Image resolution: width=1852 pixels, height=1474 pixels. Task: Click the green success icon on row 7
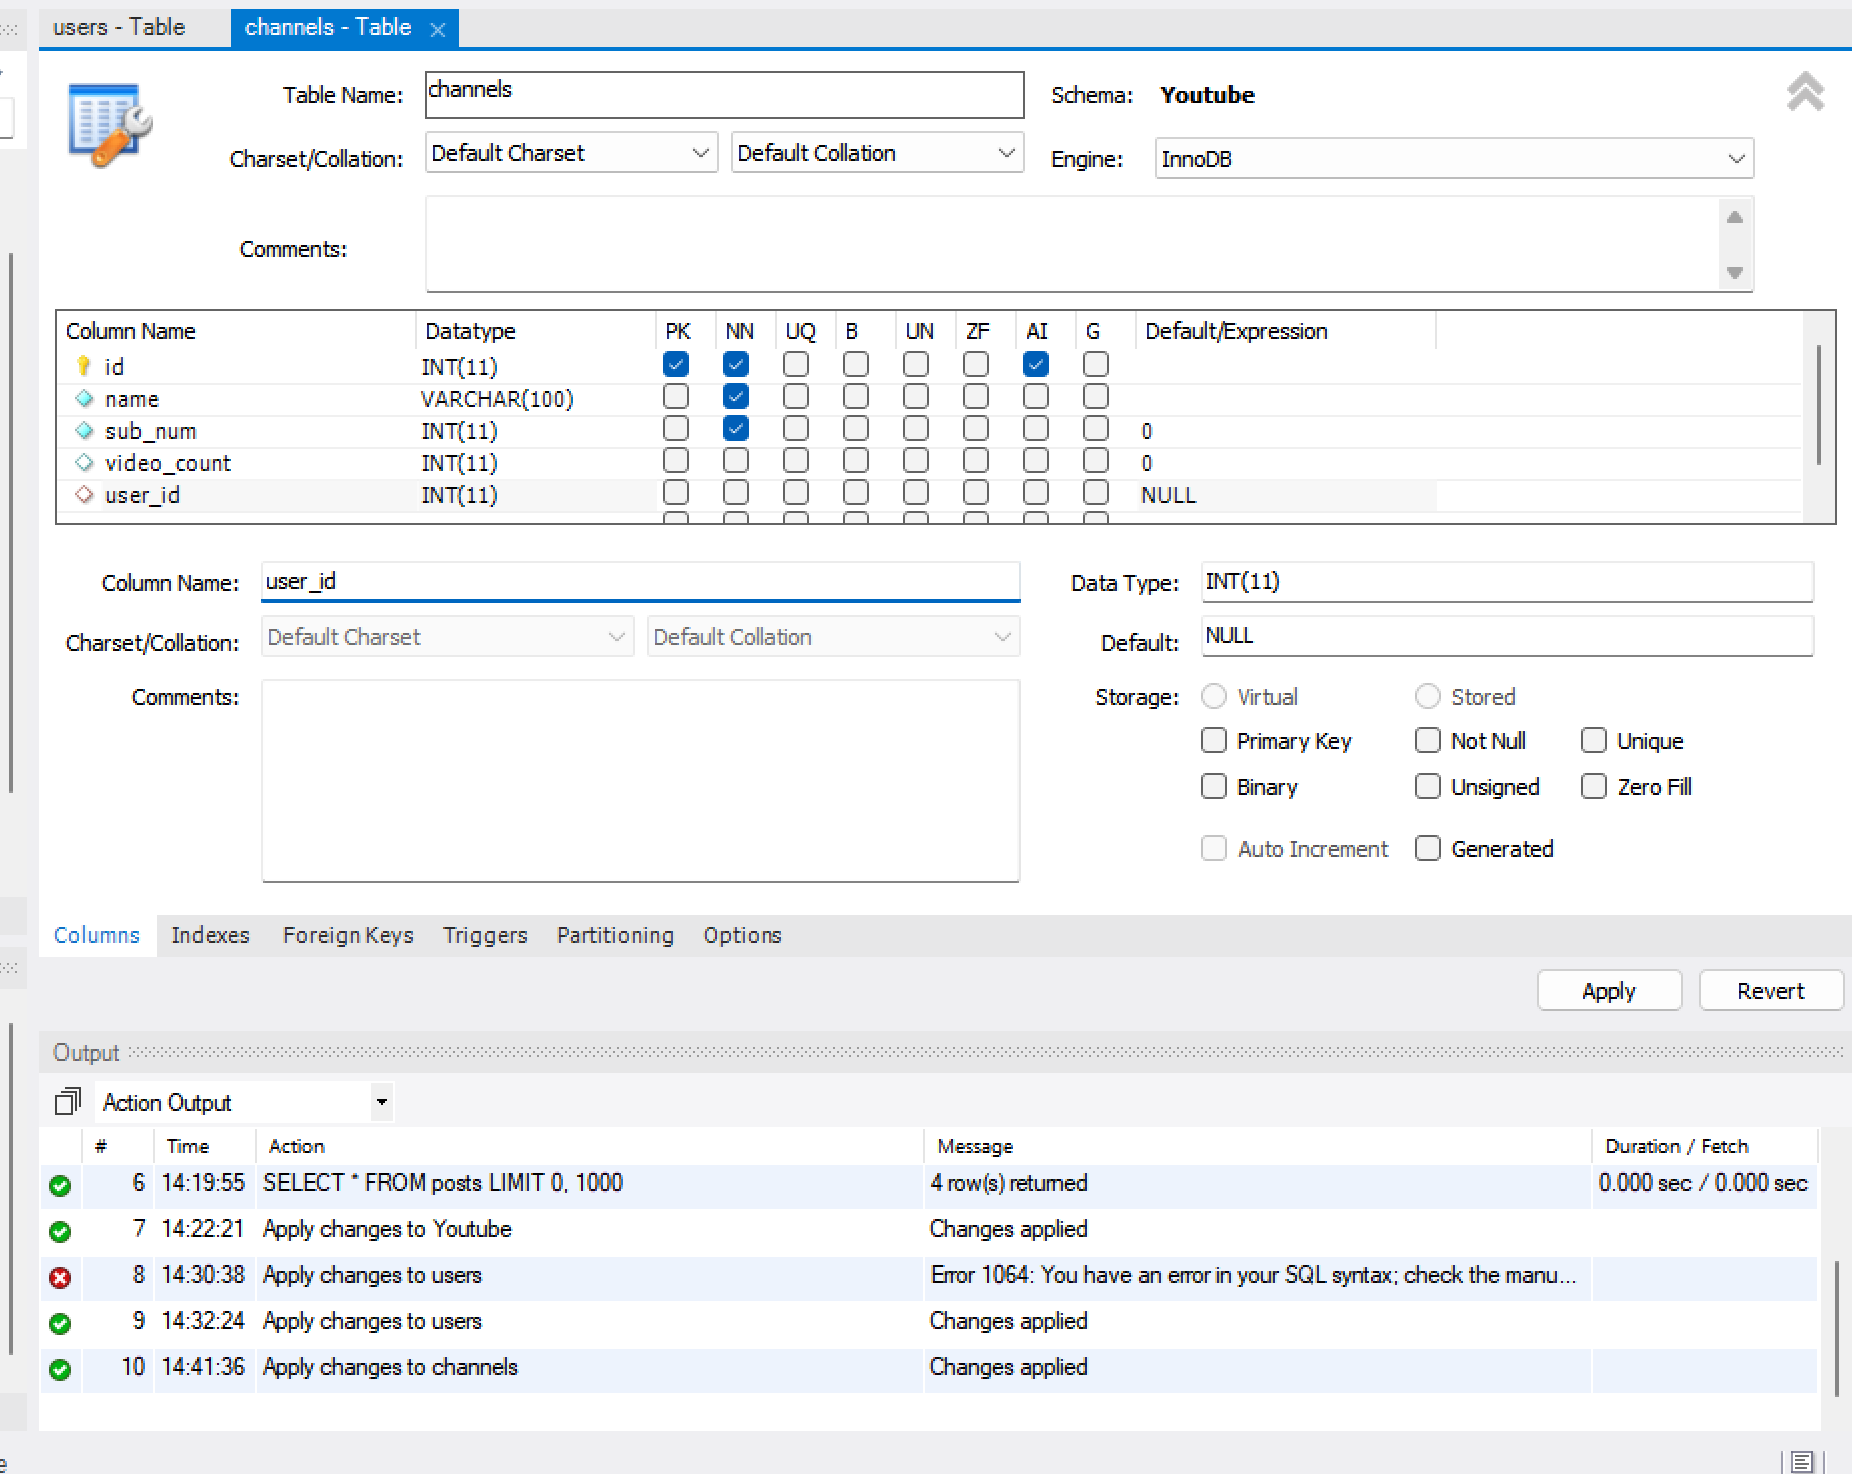[60, 1231]
